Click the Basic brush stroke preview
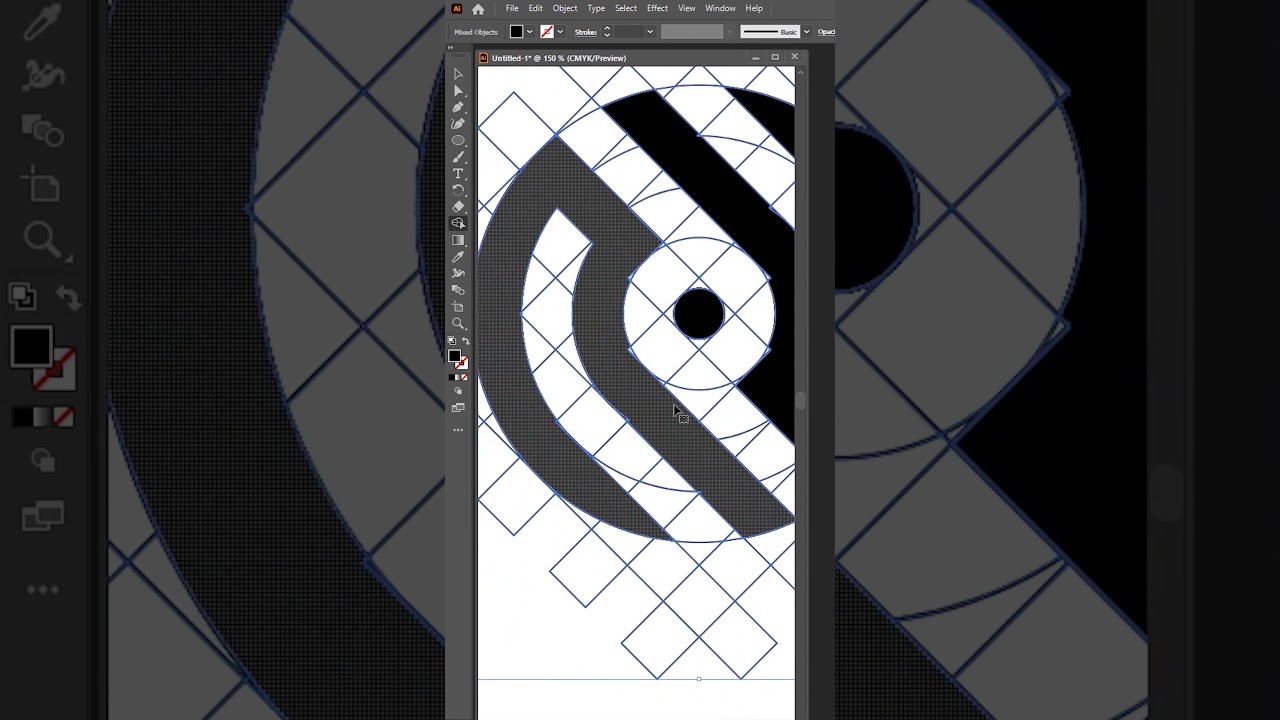The image size is (1280, 720). pyautogui.click(x=770, y=32)
